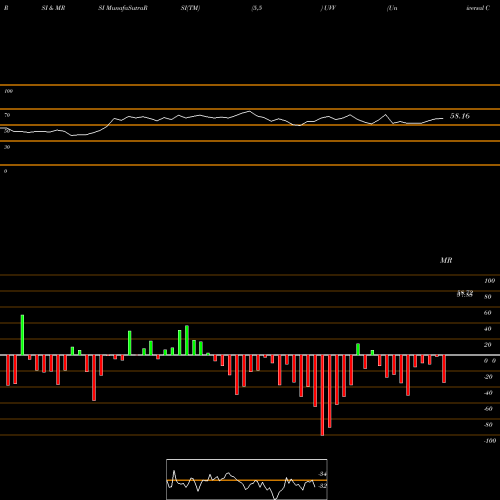Image resolution: width=500 pixels, height=500 pixels.
Task: Click the RSI value label 58.16
Action: (460, 116)
